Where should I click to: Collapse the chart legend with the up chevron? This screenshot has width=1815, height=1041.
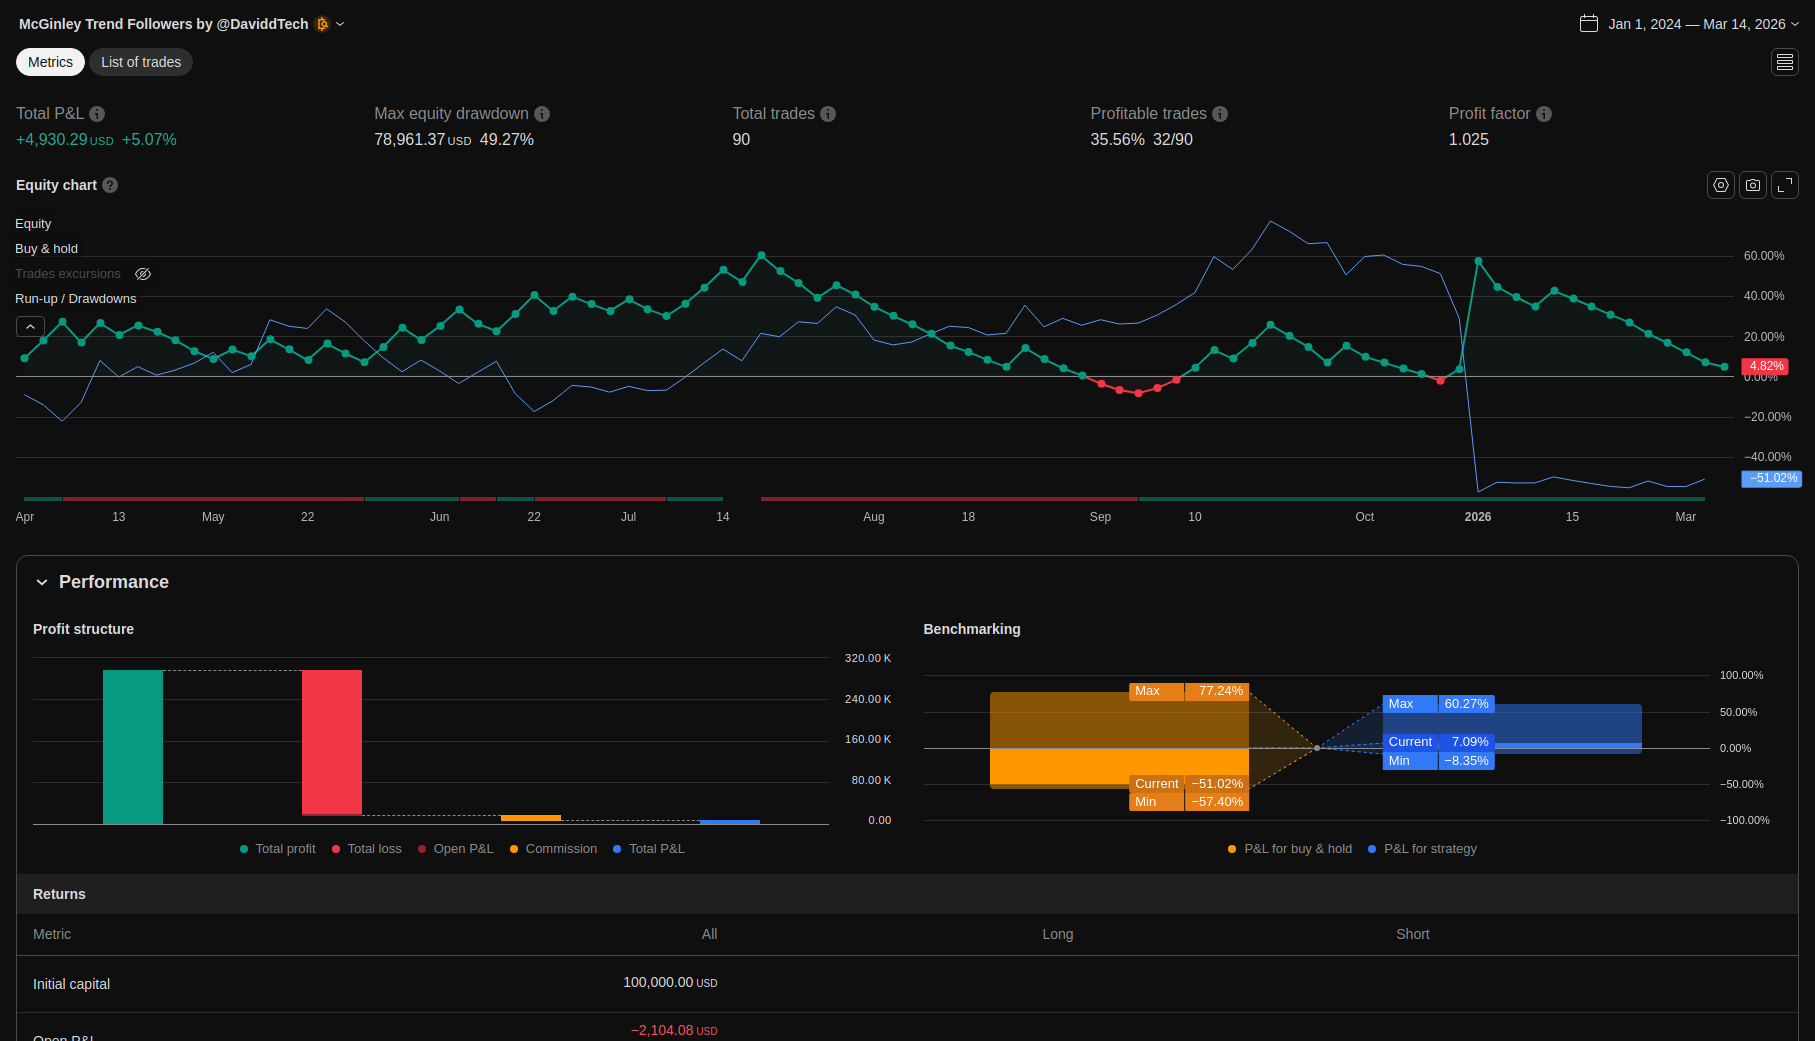pyautogui.click(x=30, y=327)
